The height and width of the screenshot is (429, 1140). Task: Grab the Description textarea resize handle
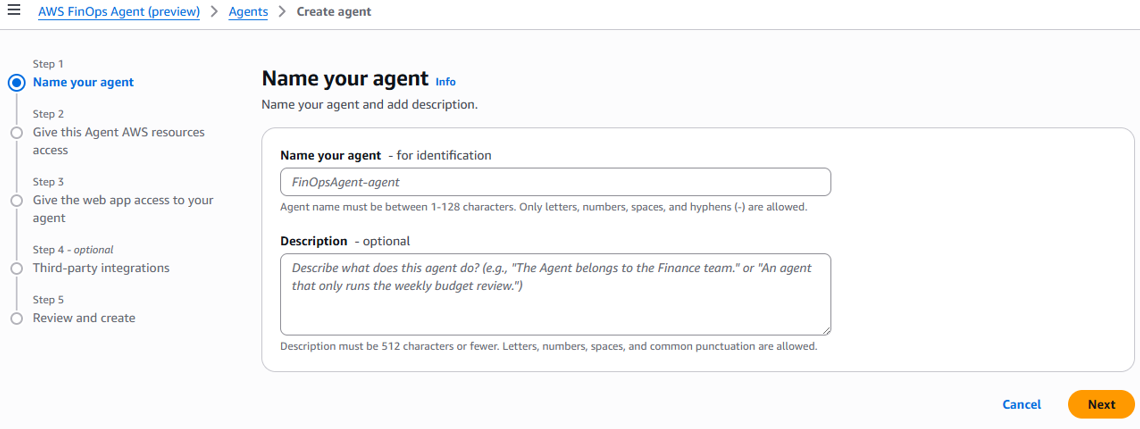click(x=826, y=330)
